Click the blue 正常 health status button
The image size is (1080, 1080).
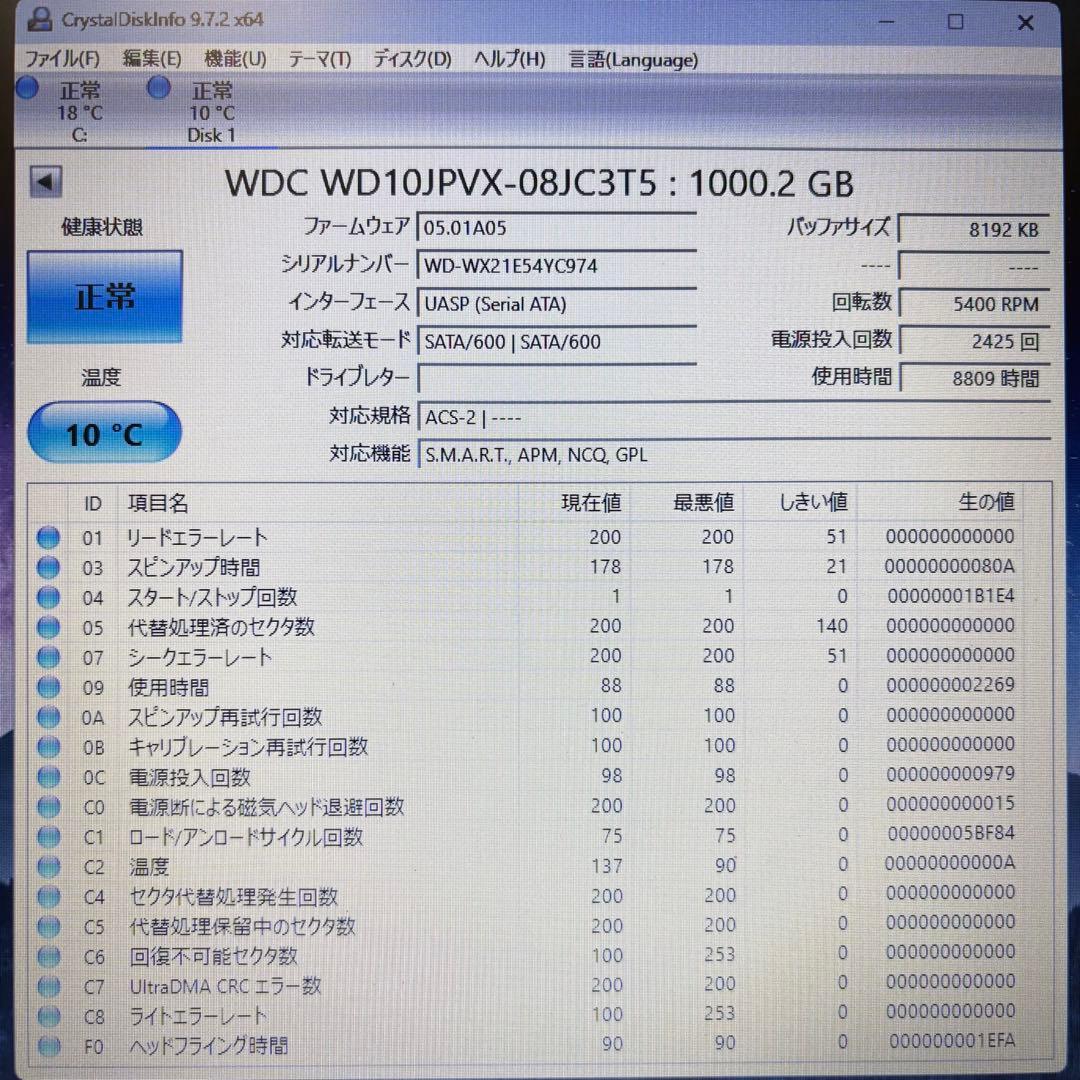[104, 296]
